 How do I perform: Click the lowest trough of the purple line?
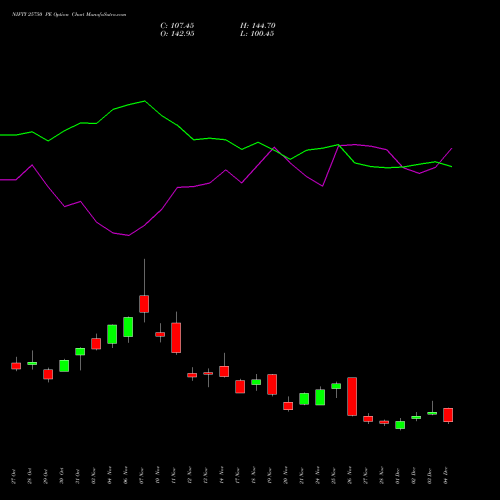click(x=129, y=235)
